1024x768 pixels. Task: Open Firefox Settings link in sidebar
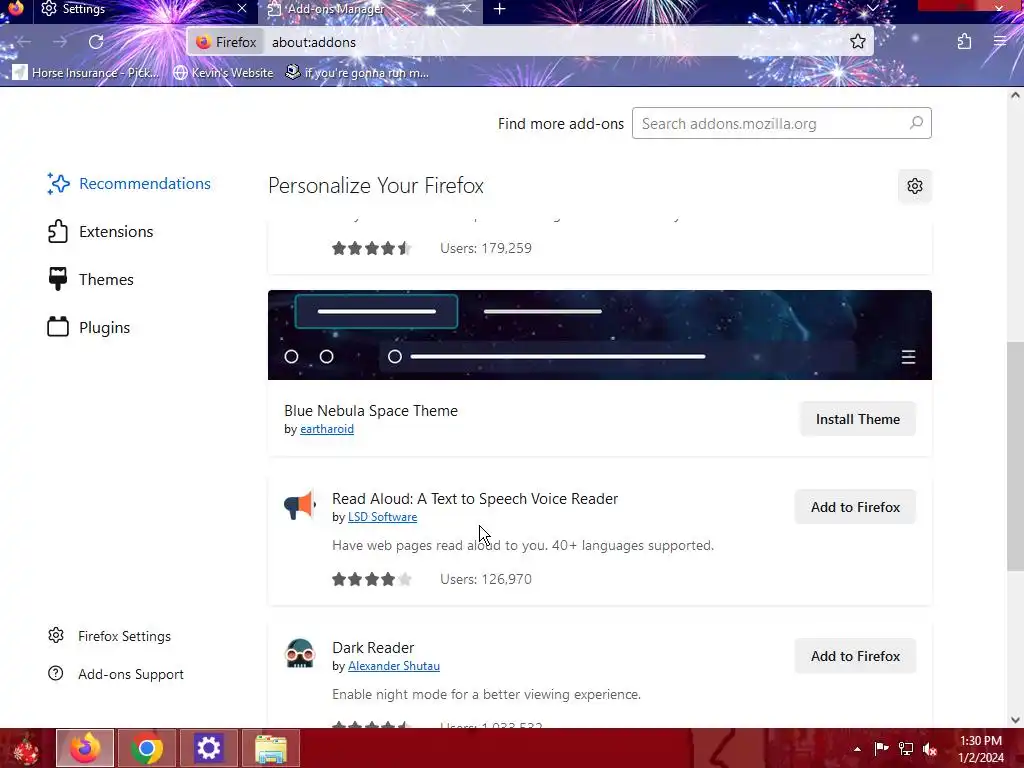110,636
